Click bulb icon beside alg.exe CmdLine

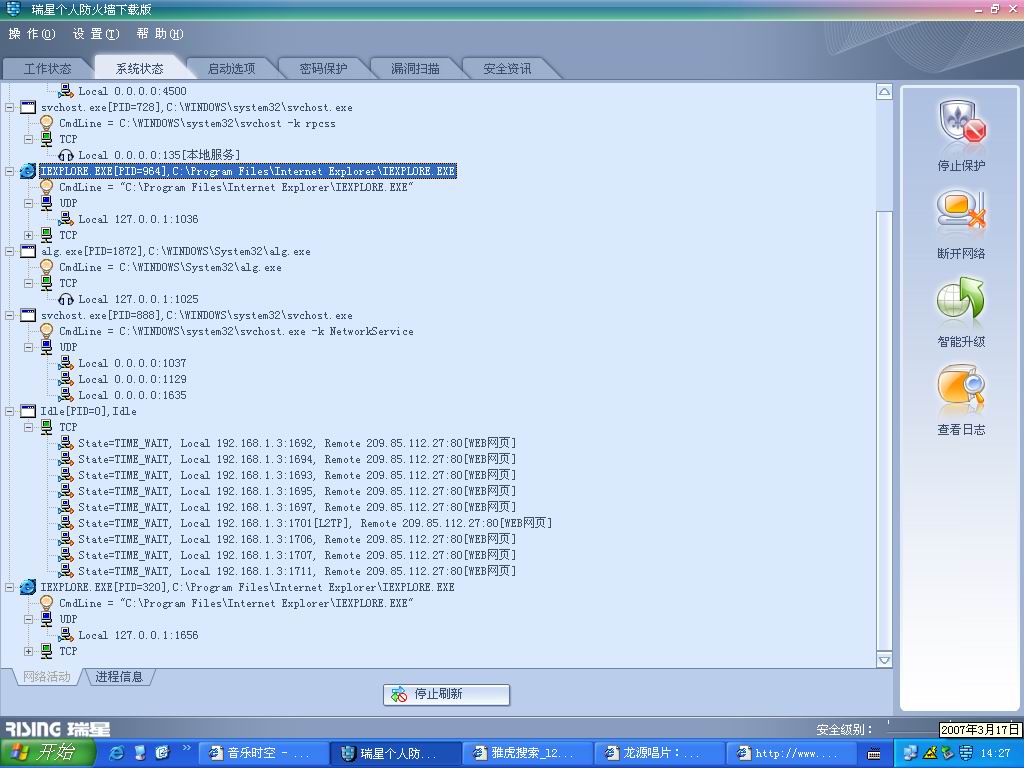46,267
